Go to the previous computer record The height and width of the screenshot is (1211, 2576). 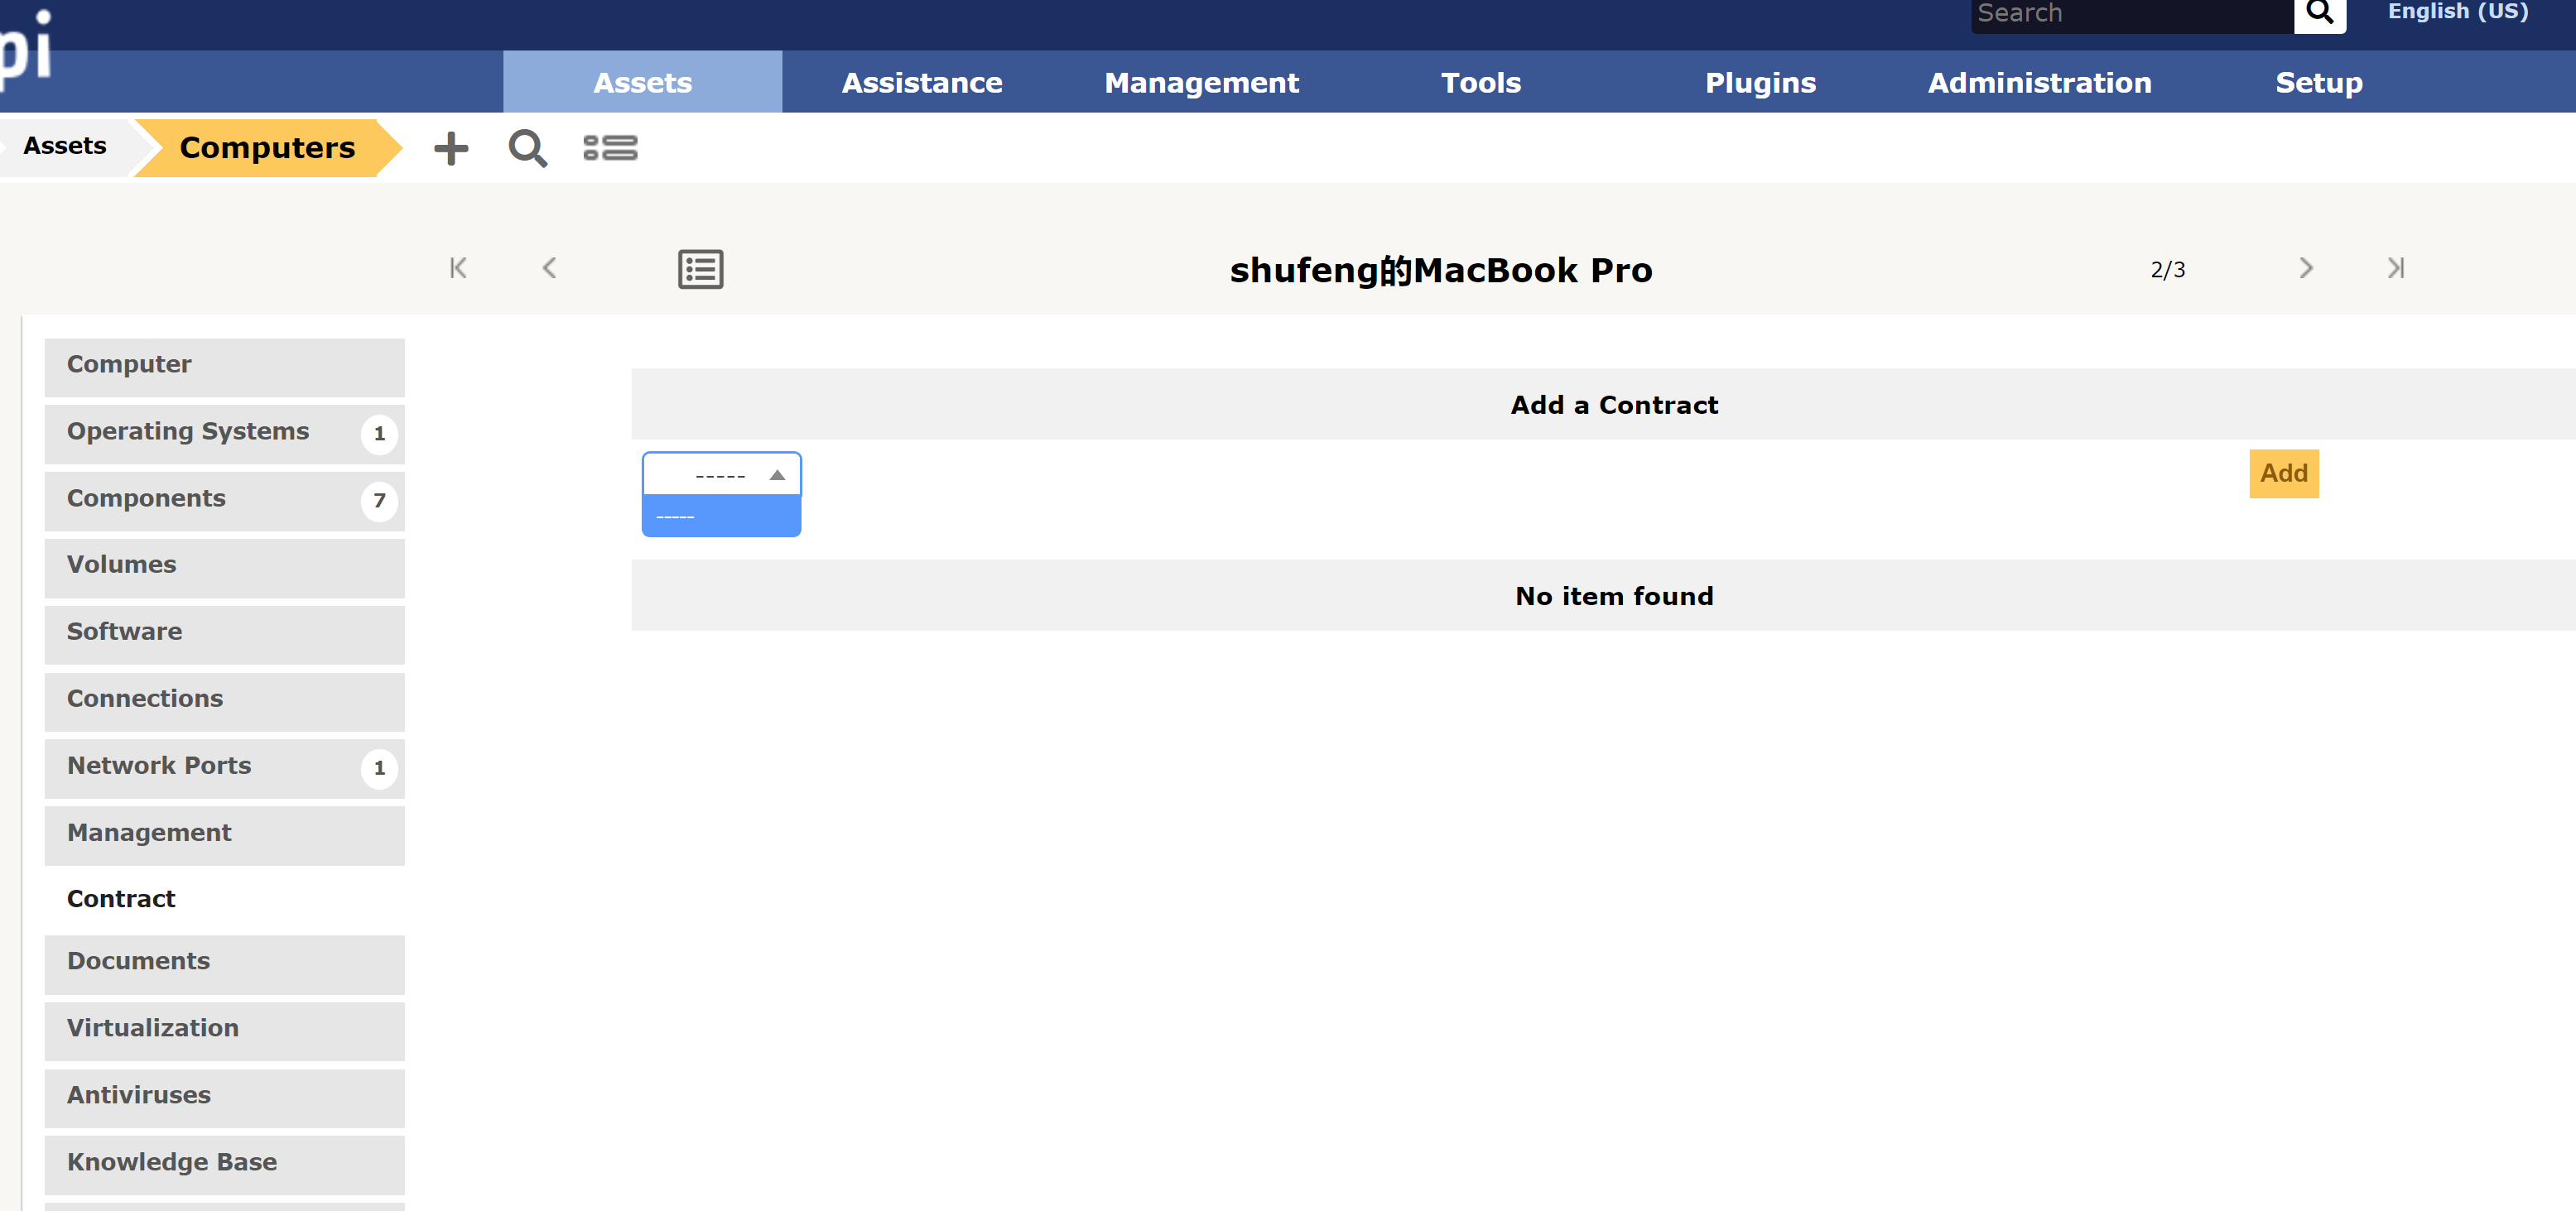[549, 268]
